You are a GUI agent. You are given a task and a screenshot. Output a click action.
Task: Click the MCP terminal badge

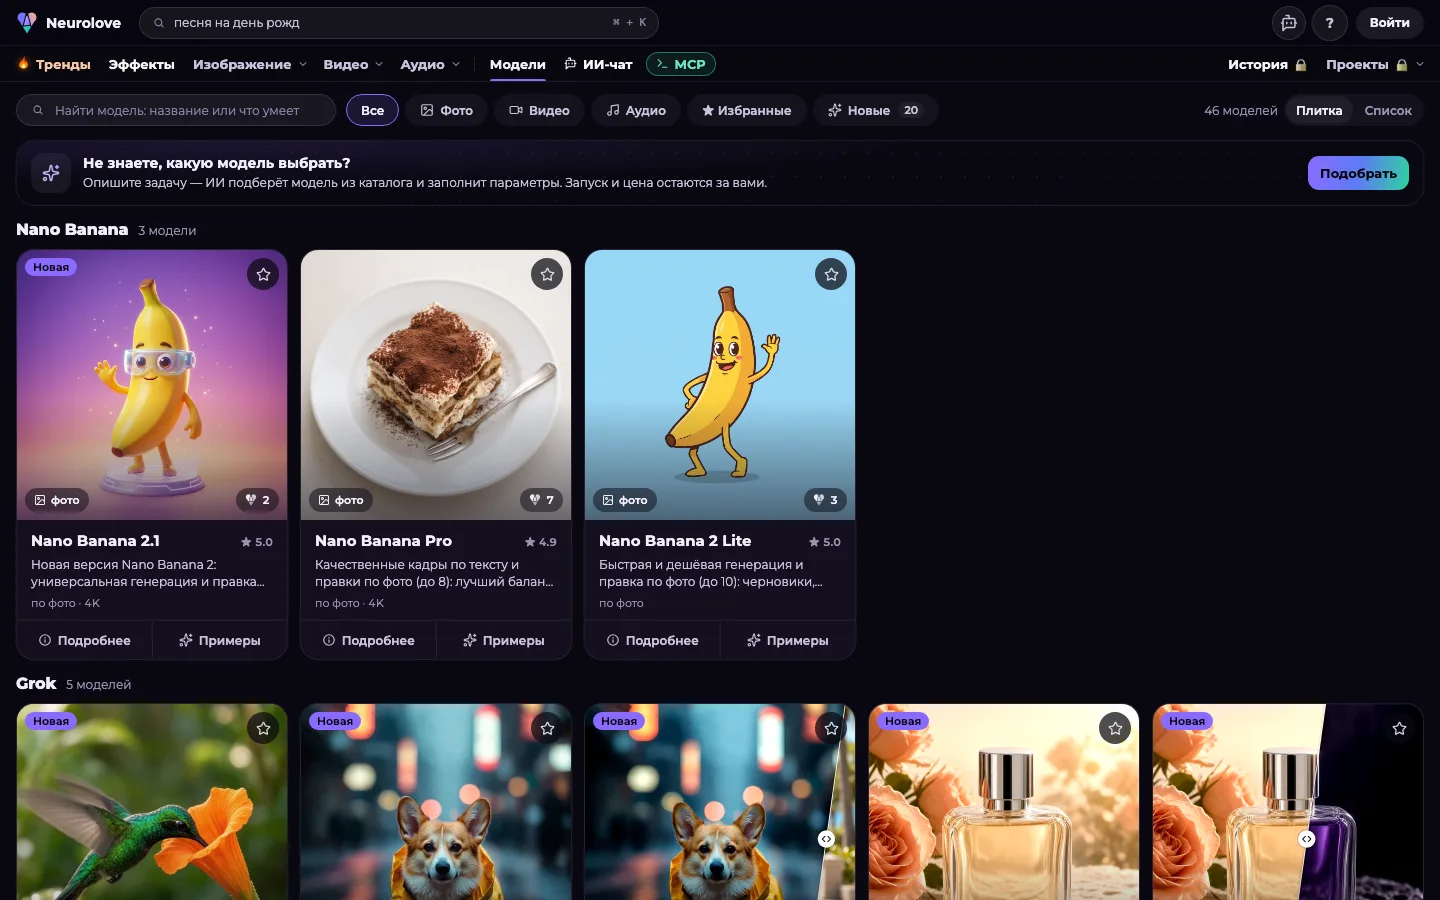tap(681, 64)
